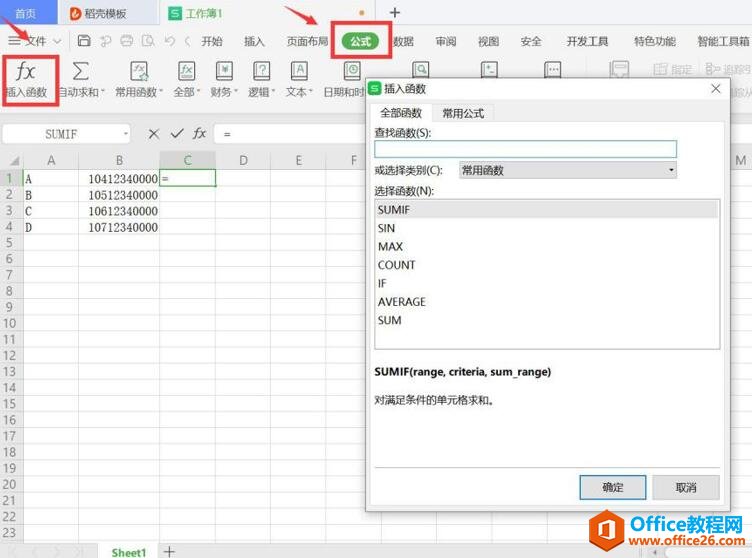Select cell B4 containing 10712340000
This screenshot has width=752, height=558.
pyautogui.click(x=119, y=227)
